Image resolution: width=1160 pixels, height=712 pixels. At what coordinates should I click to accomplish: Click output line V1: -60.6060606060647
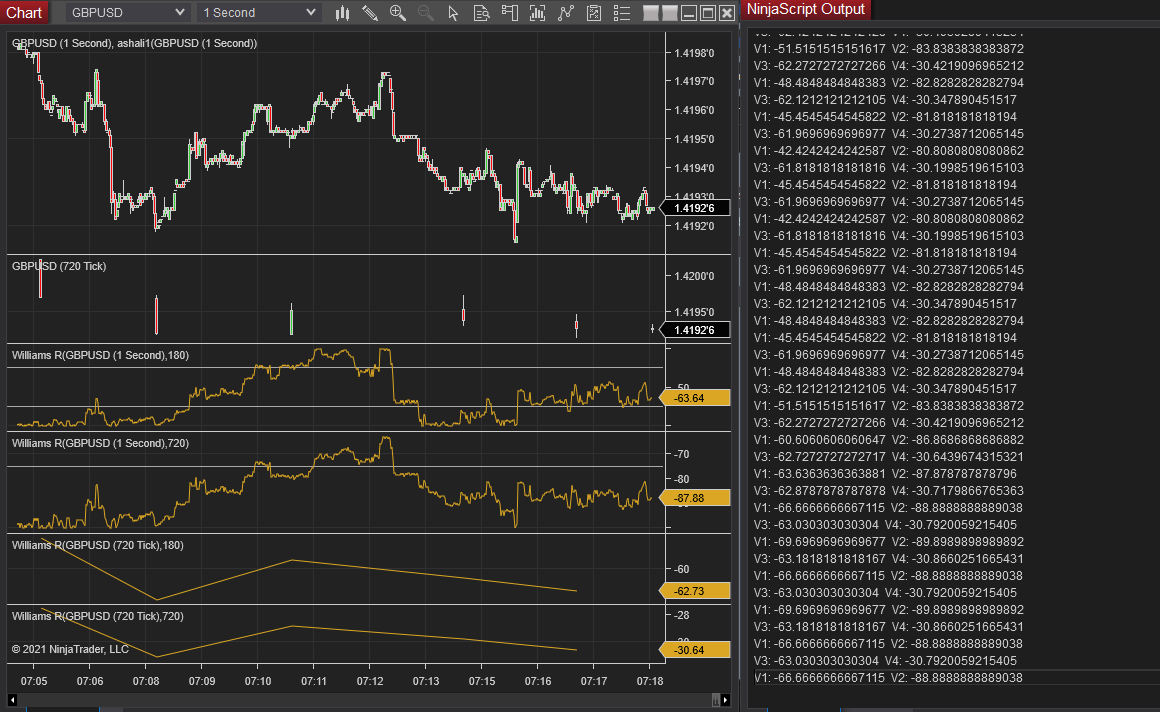pos(888,440)
